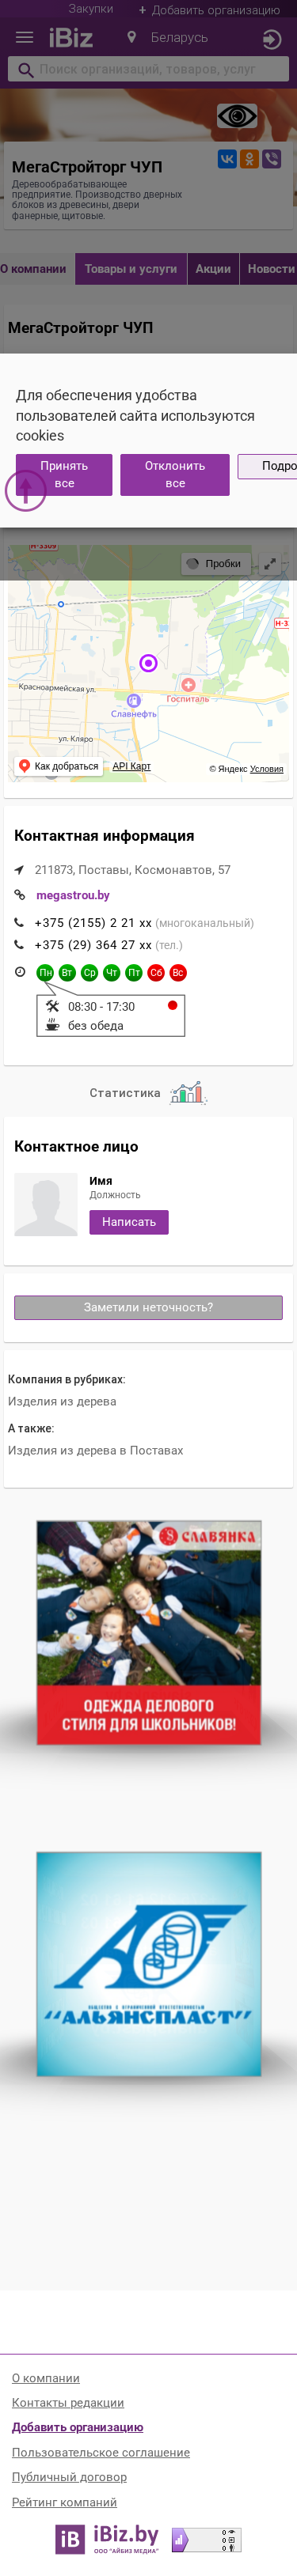Screen dimensions: 297x2576
Task: Open the Odnoklassniki social icon
Action: point(249,159)
